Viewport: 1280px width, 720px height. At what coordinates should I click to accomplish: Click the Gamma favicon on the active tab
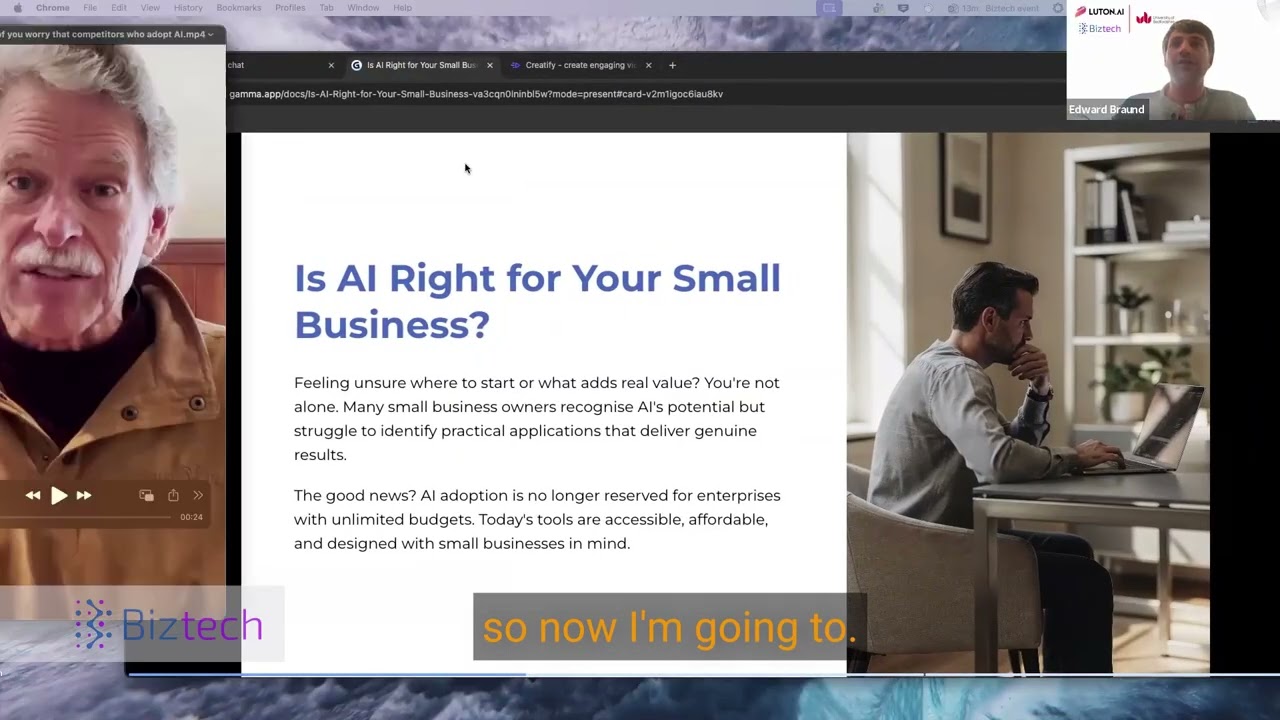[357, 65]
